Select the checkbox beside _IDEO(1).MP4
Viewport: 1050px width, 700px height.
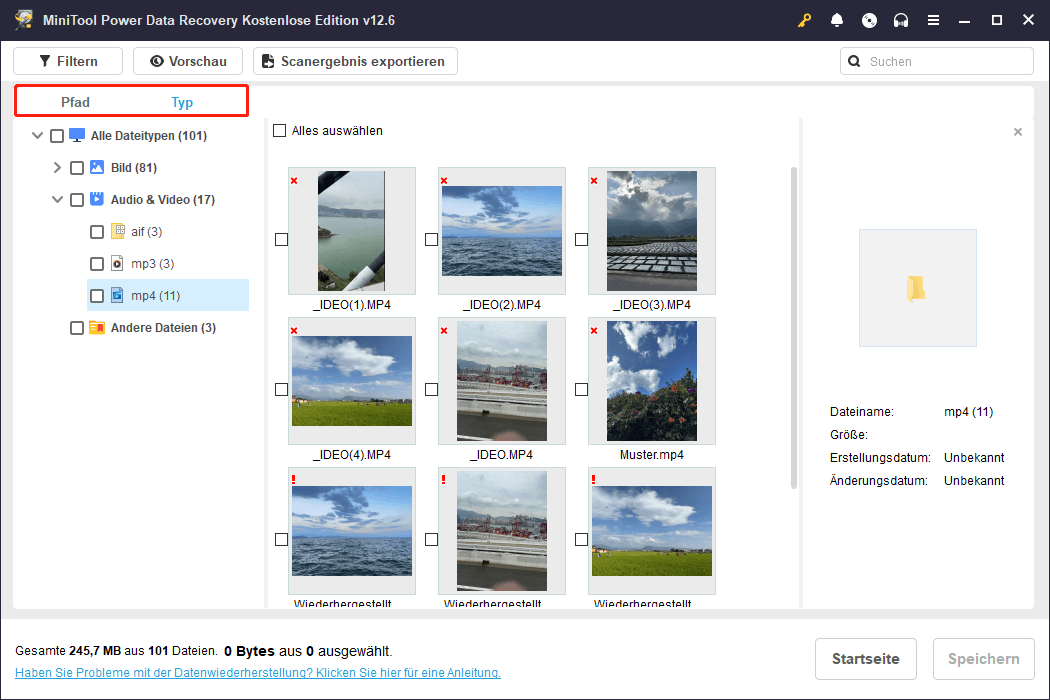[x=281, y=239]
